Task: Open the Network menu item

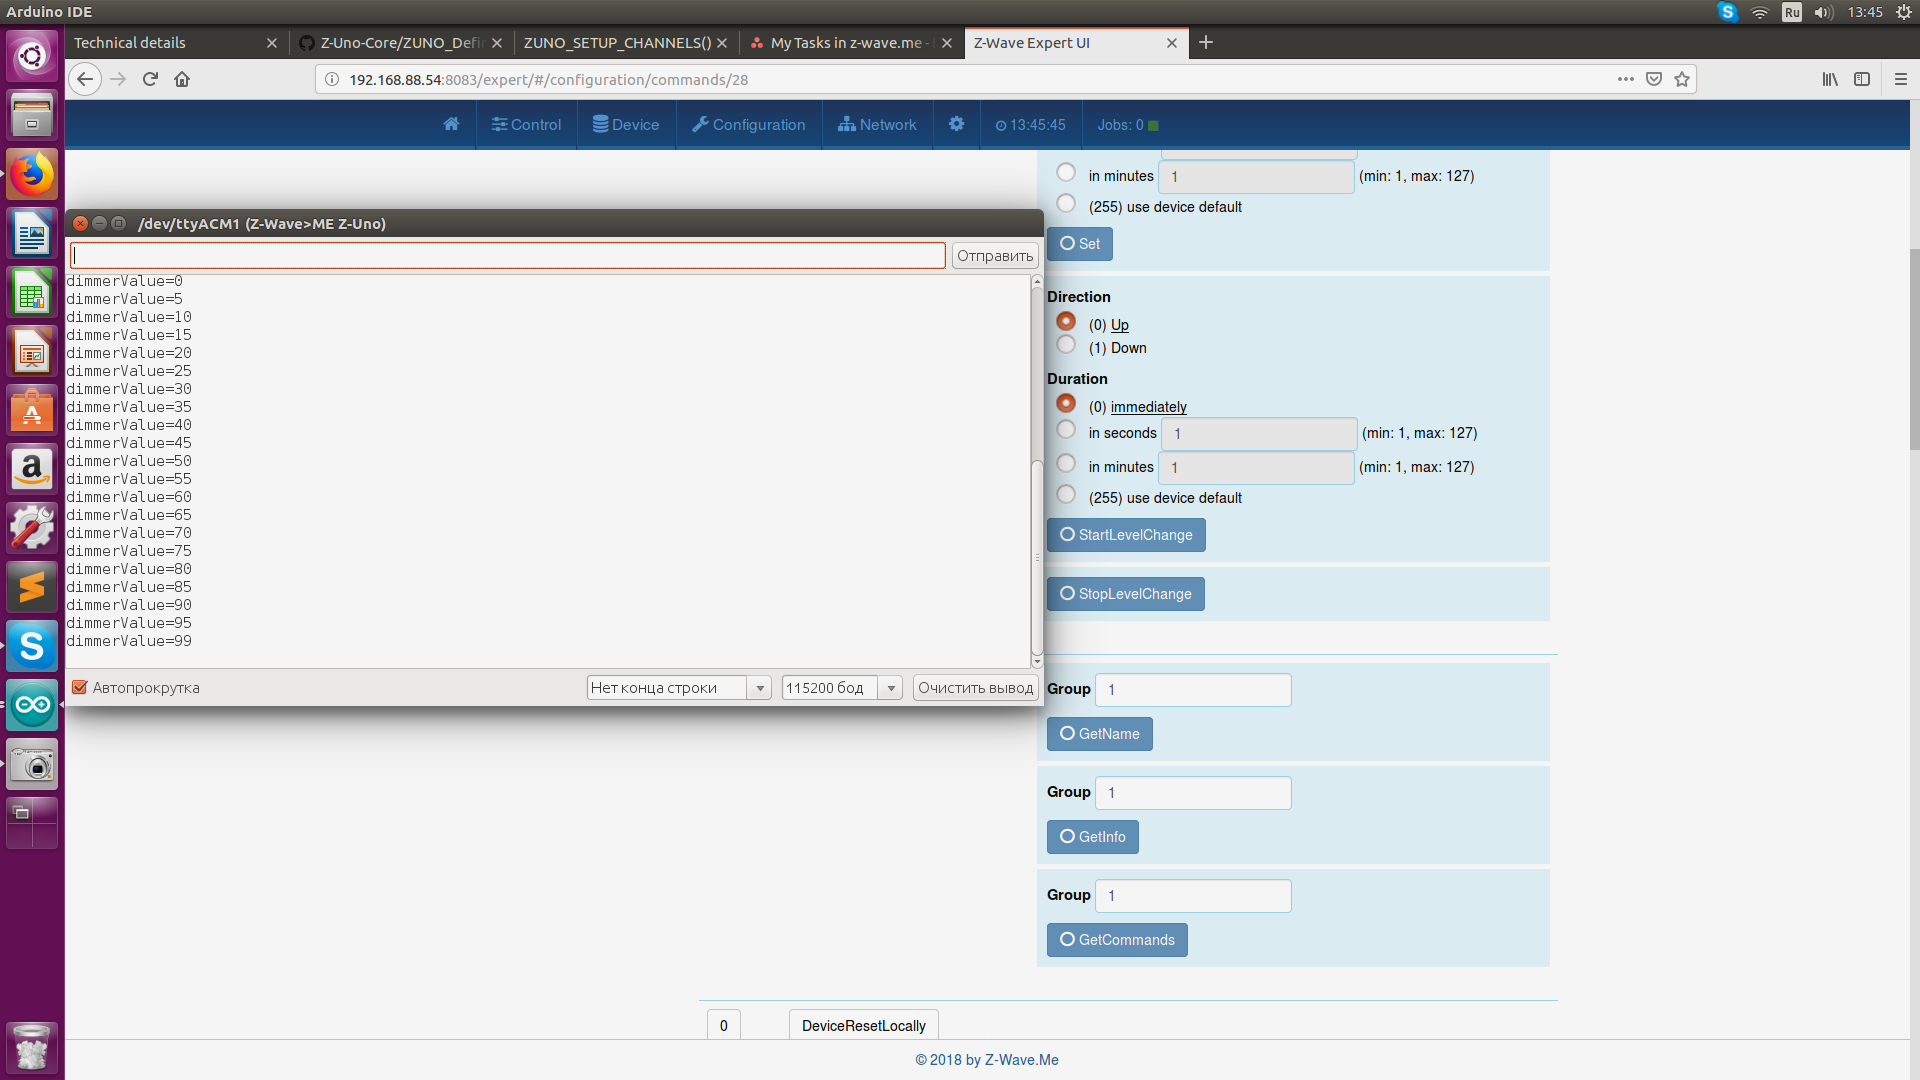Action: pos(877,124)
